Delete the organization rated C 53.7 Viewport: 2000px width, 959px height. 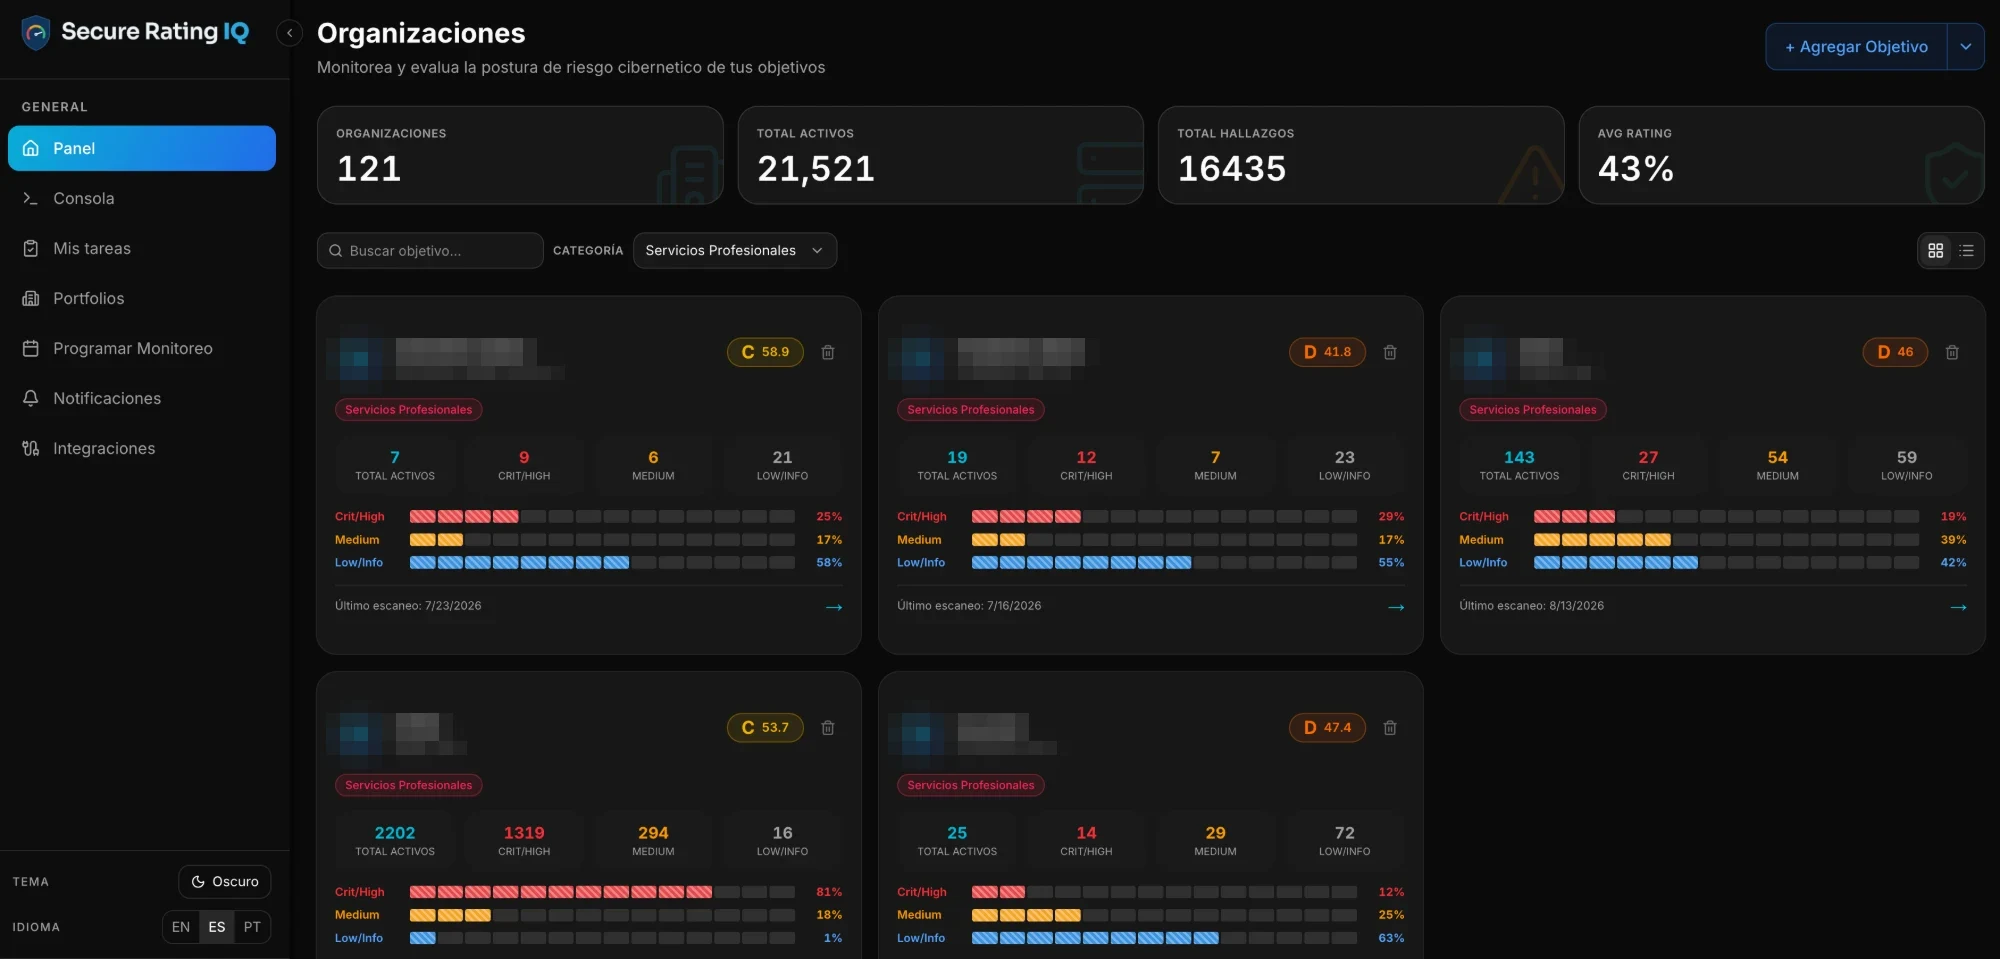click(x=828, y=728)
